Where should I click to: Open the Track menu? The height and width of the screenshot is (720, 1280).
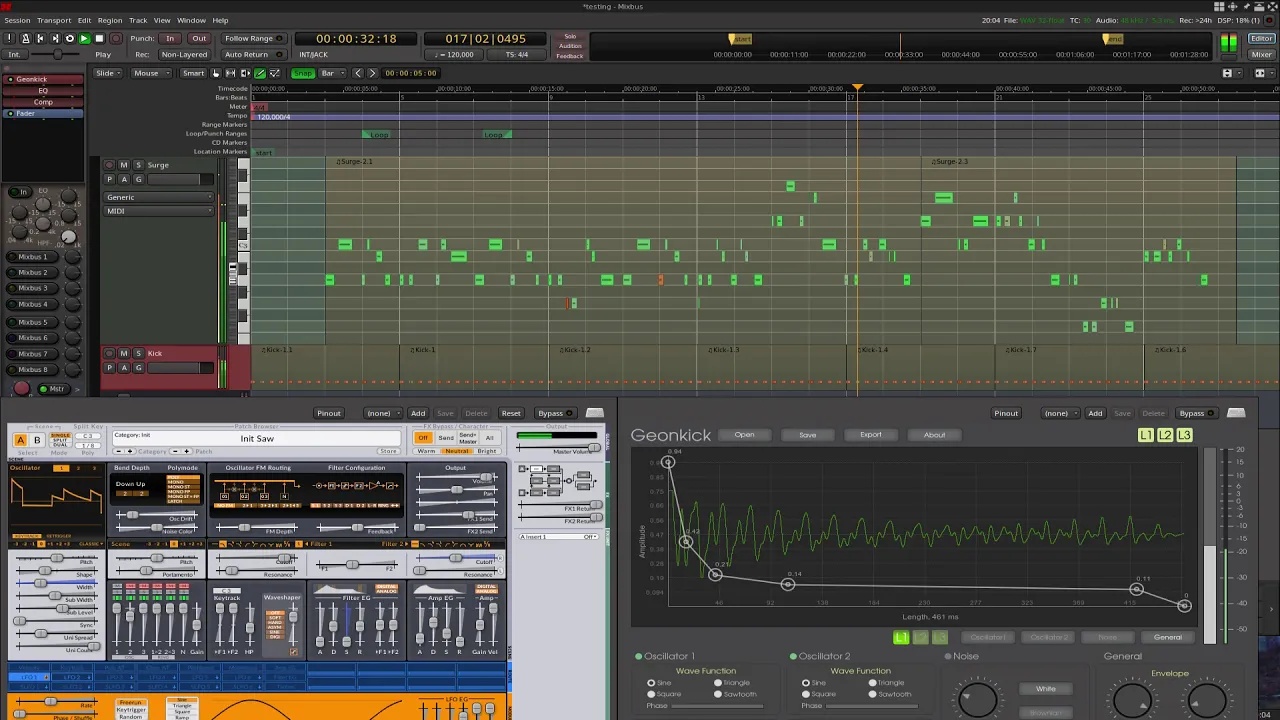(x=138, y=20)
